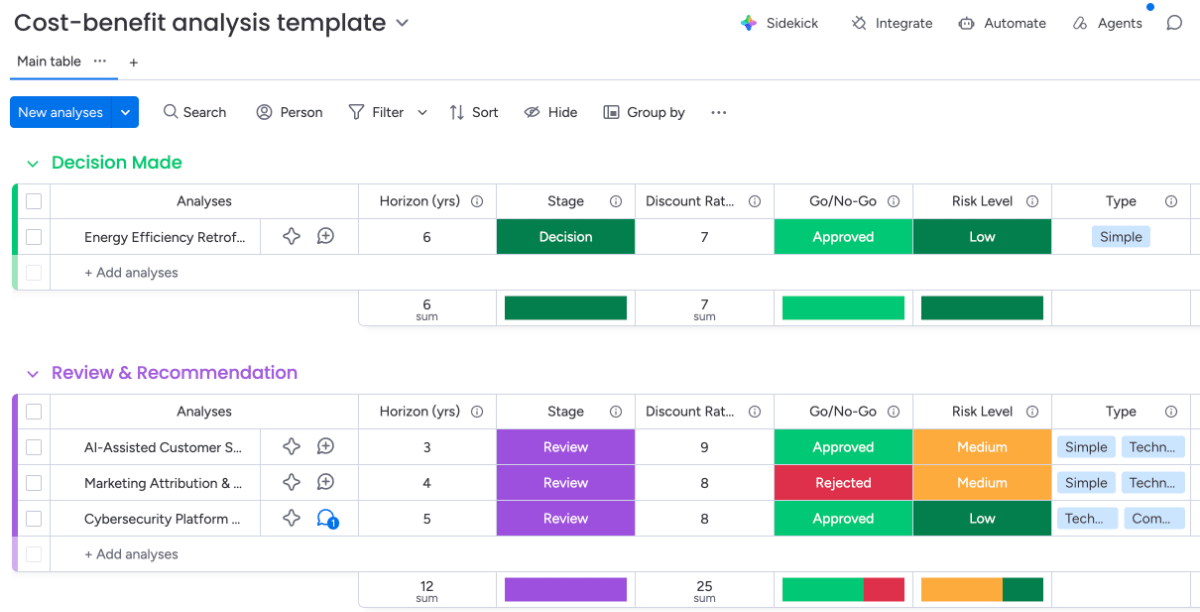Image resolution: width=1200 pixels, height=612 pixels.
Task: Open the Filter options chevron
Action: point(422,112)
